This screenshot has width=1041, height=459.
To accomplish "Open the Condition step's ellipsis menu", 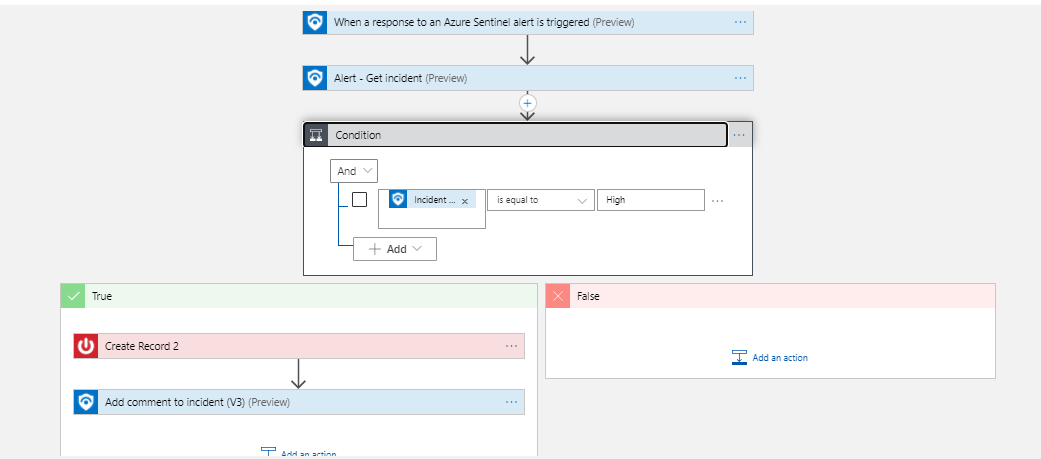I will [739, 135].
